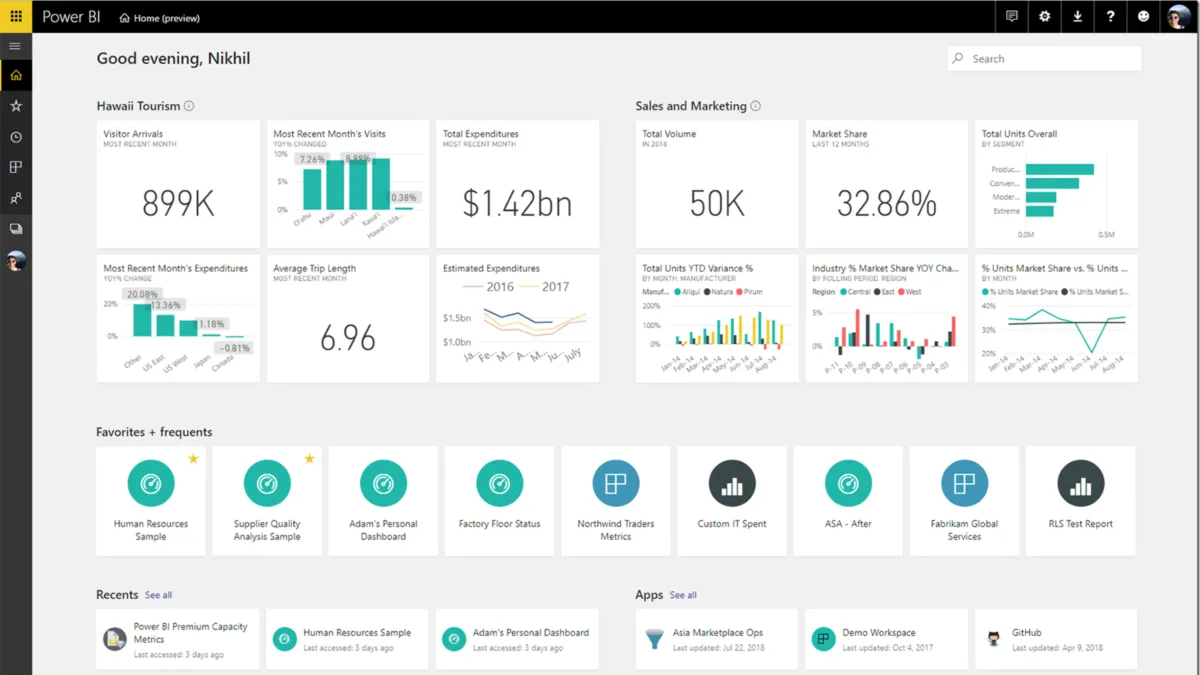Open Supplier Quality Analysis Sample tile
Image resolution: width=1200 pixels, height=675 pixels.
tap(267, 501)
